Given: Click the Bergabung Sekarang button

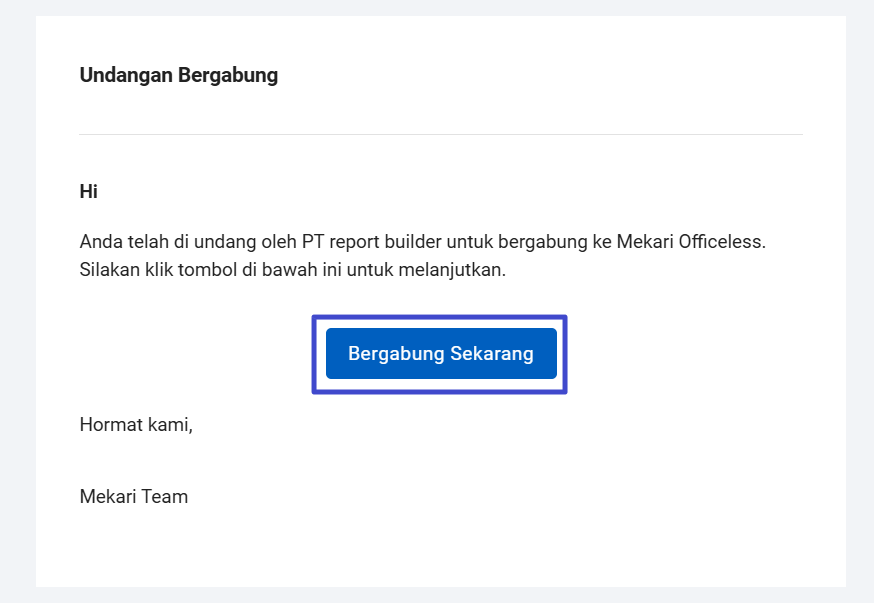Looking at the screenshot, I should (x=440, y=354).
